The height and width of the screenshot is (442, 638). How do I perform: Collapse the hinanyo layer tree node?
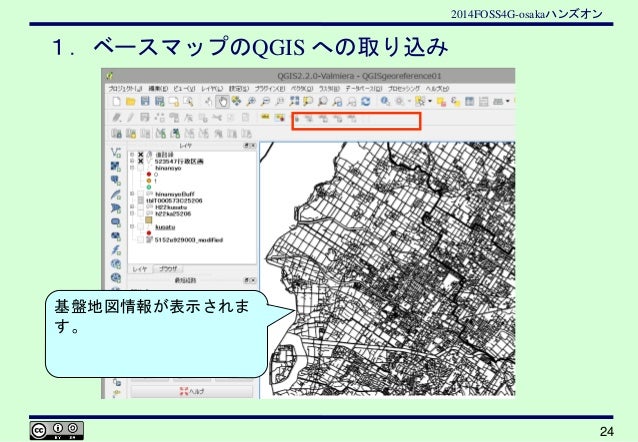click(132, 168)
